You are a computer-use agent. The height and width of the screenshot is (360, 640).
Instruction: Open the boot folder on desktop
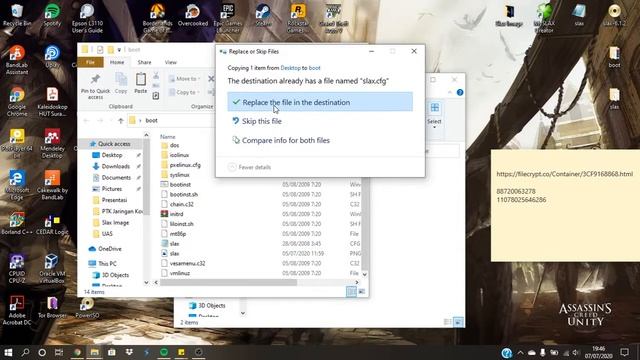(614, 57)
